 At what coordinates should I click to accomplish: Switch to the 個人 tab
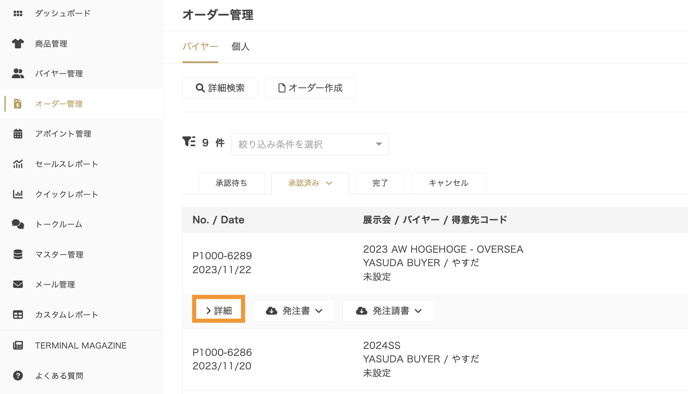(240, 47)
